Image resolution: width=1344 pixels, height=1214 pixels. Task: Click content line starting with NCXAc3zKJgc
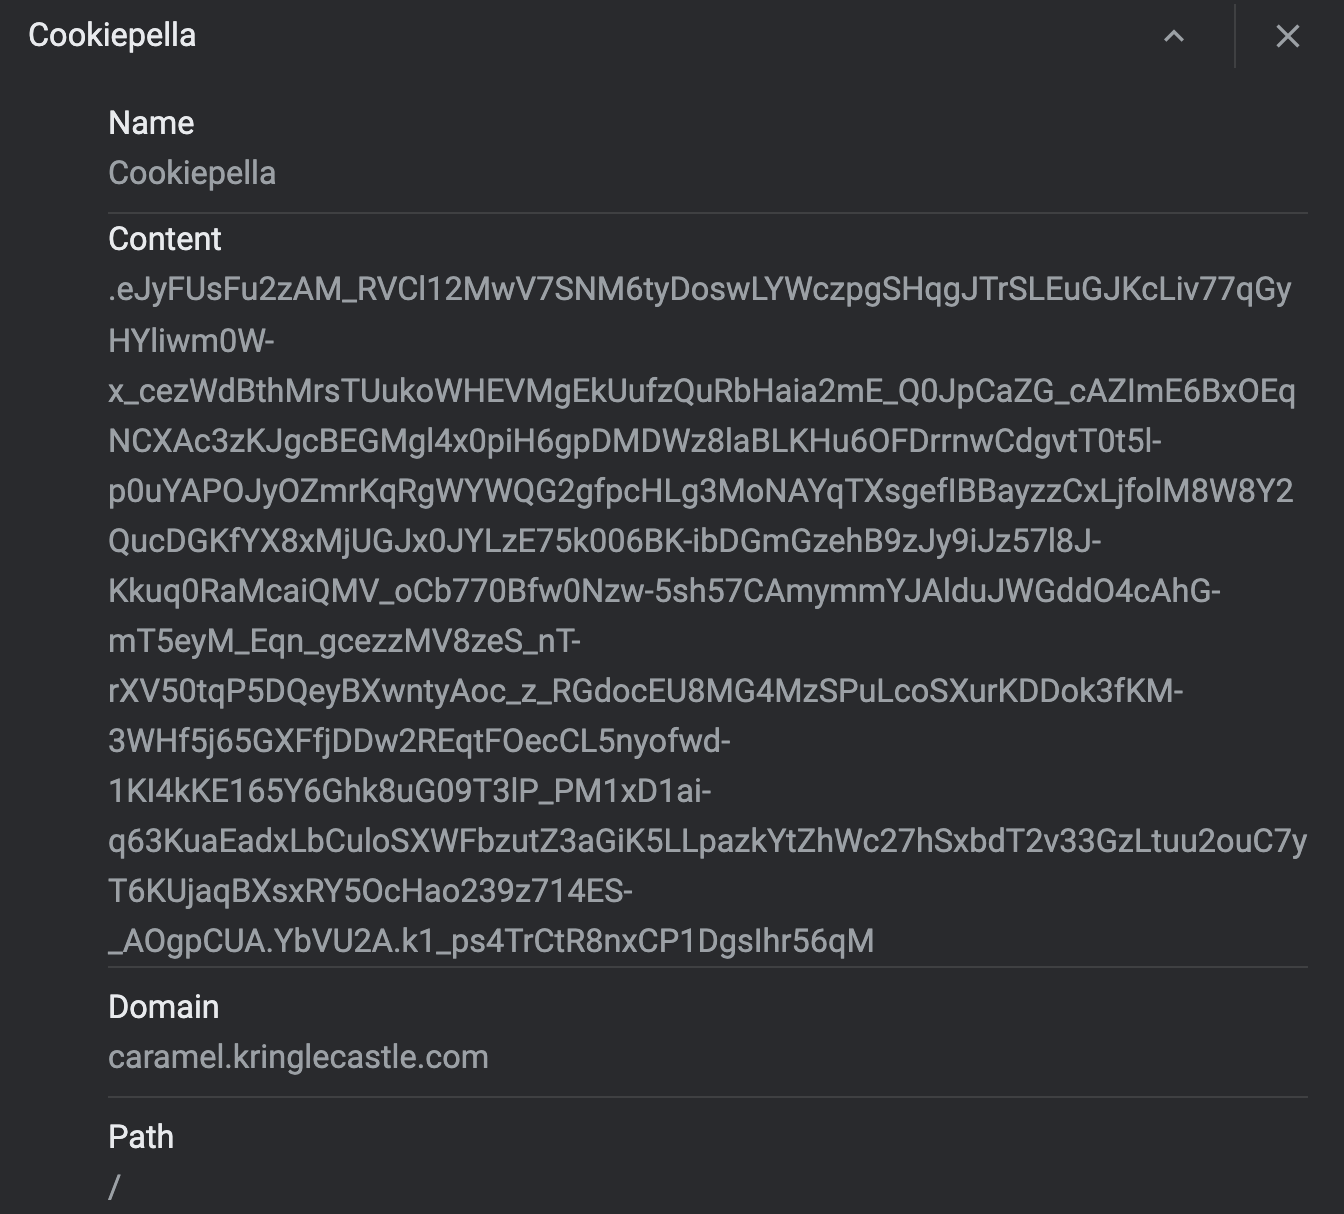635,441
